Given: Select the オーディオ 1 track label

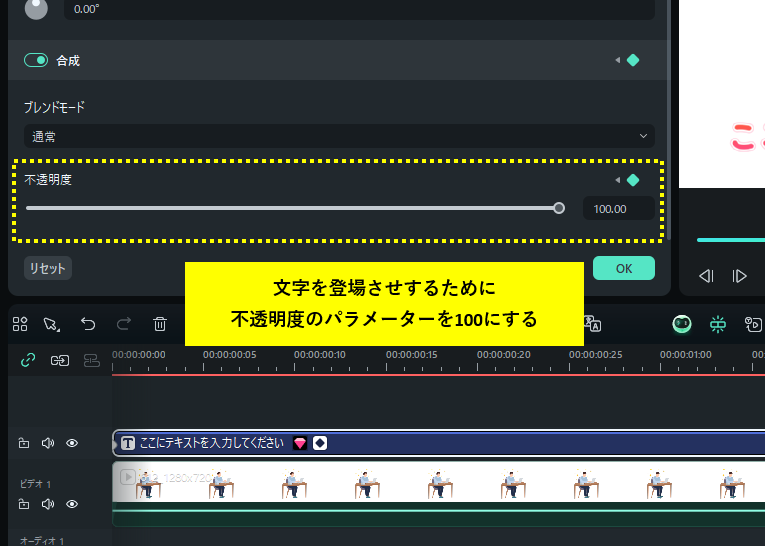Looking at the screenshot, I should point(42,541).
